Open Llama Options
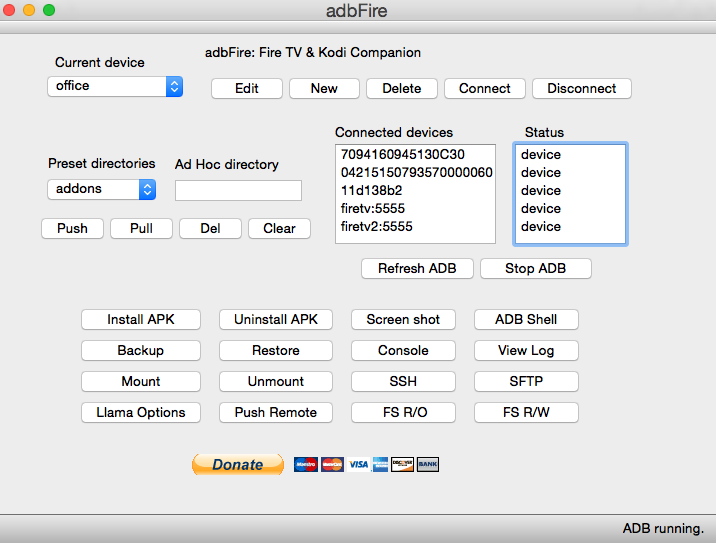 pos(141,413)
